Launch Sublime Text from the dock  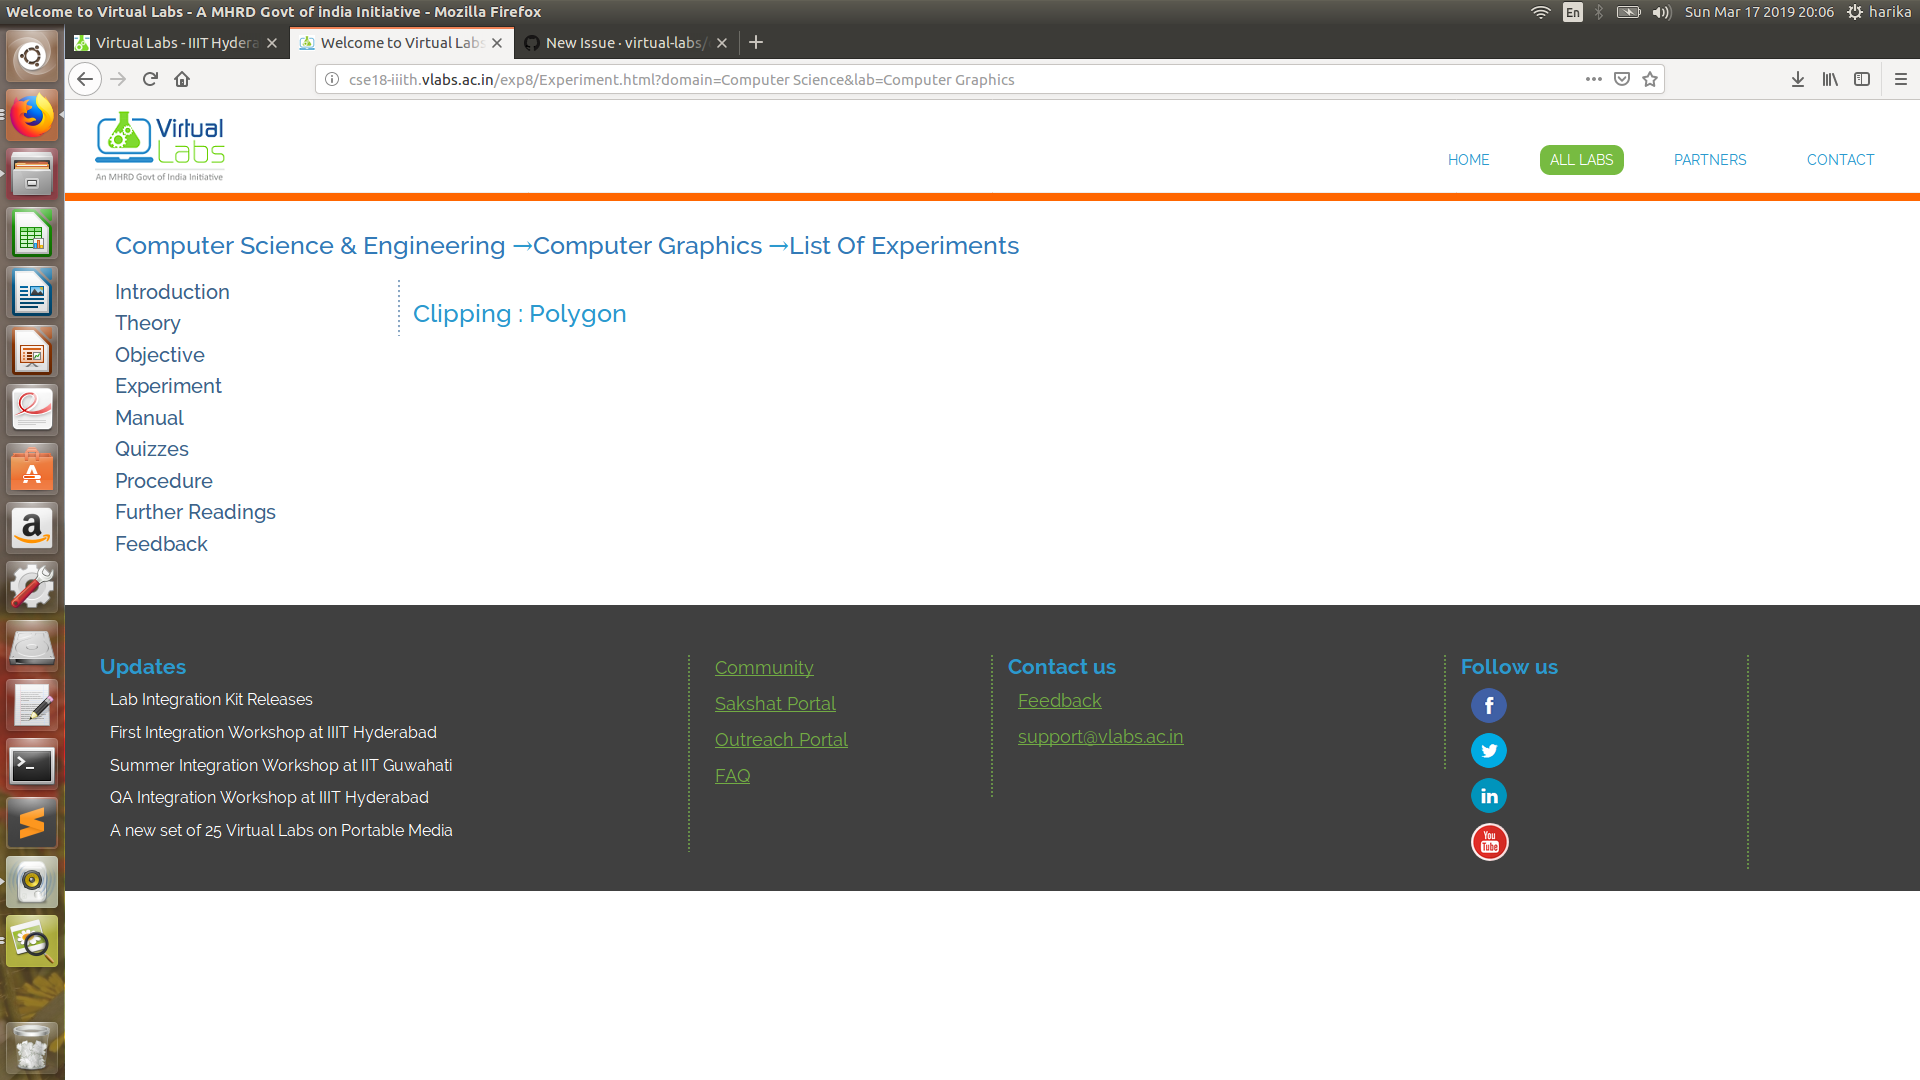32,823
